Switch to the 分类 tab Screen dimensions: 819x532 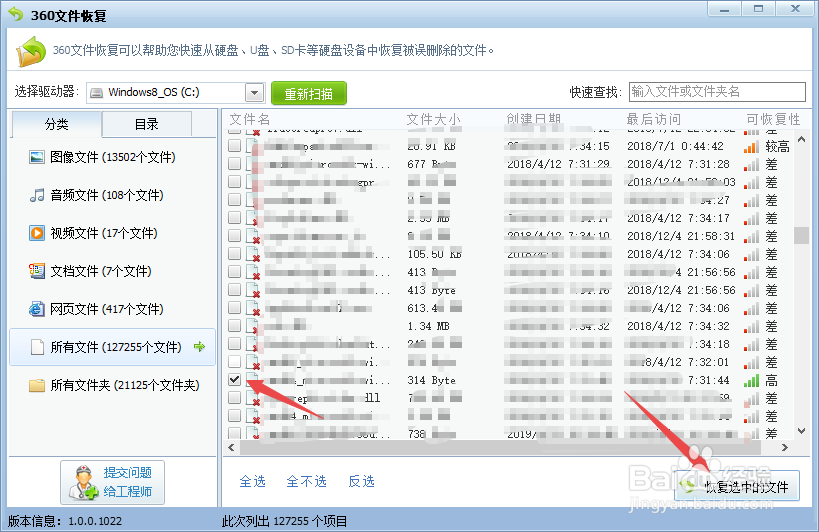click(56, 124)
